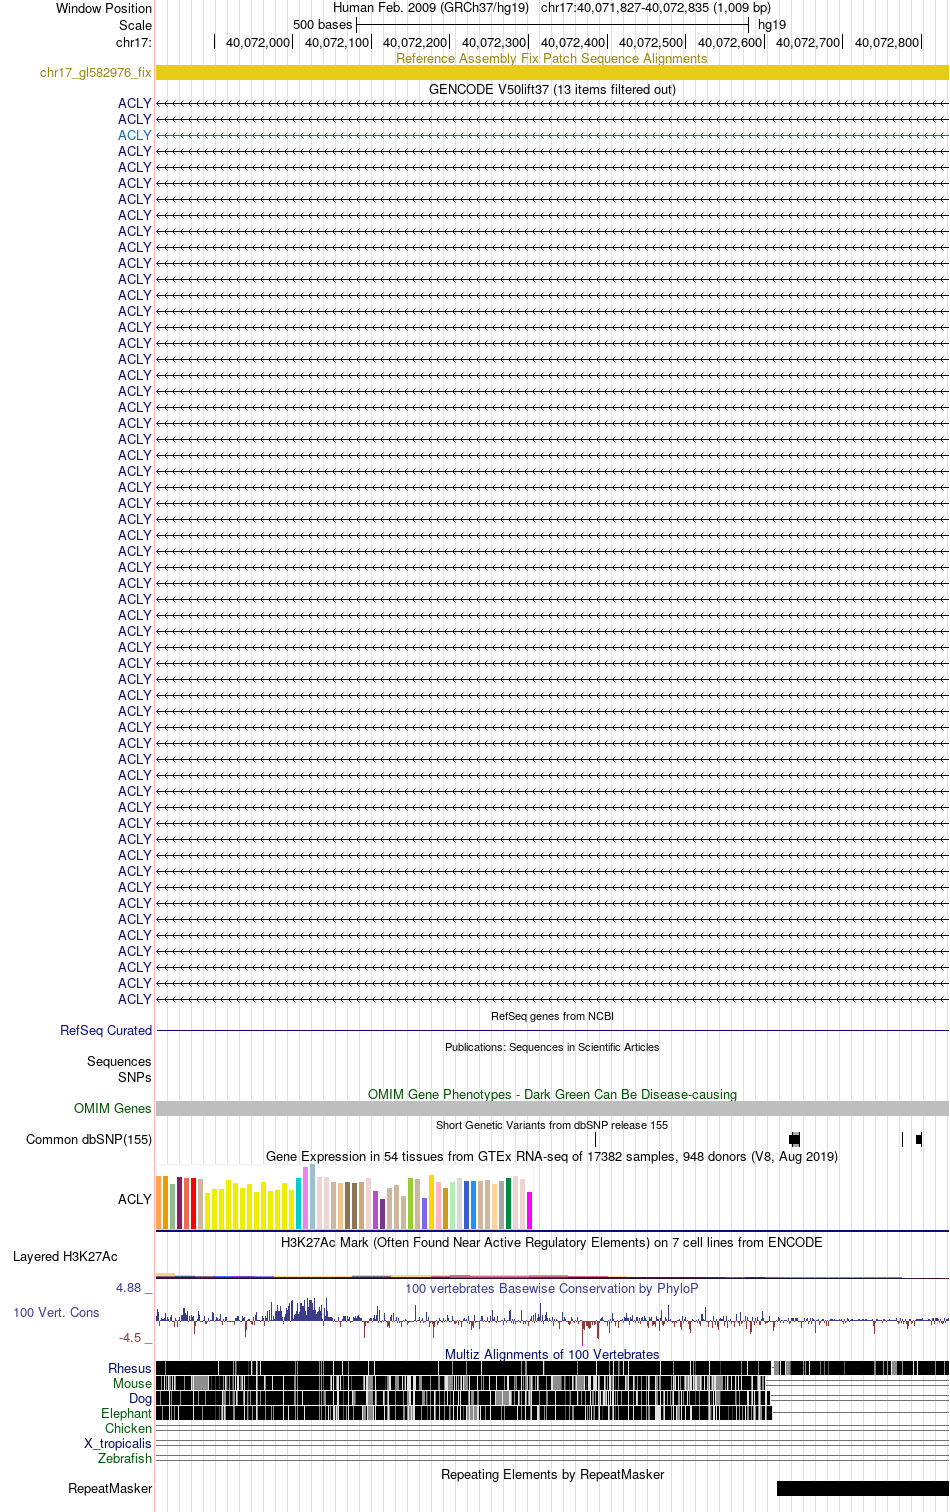Open 100 vertebrates Basewise Conservation by PhyloP title
Image resolution: width=950 pixels, height=1512 pixels.
pyautogui.click(x=552, y=1288)
